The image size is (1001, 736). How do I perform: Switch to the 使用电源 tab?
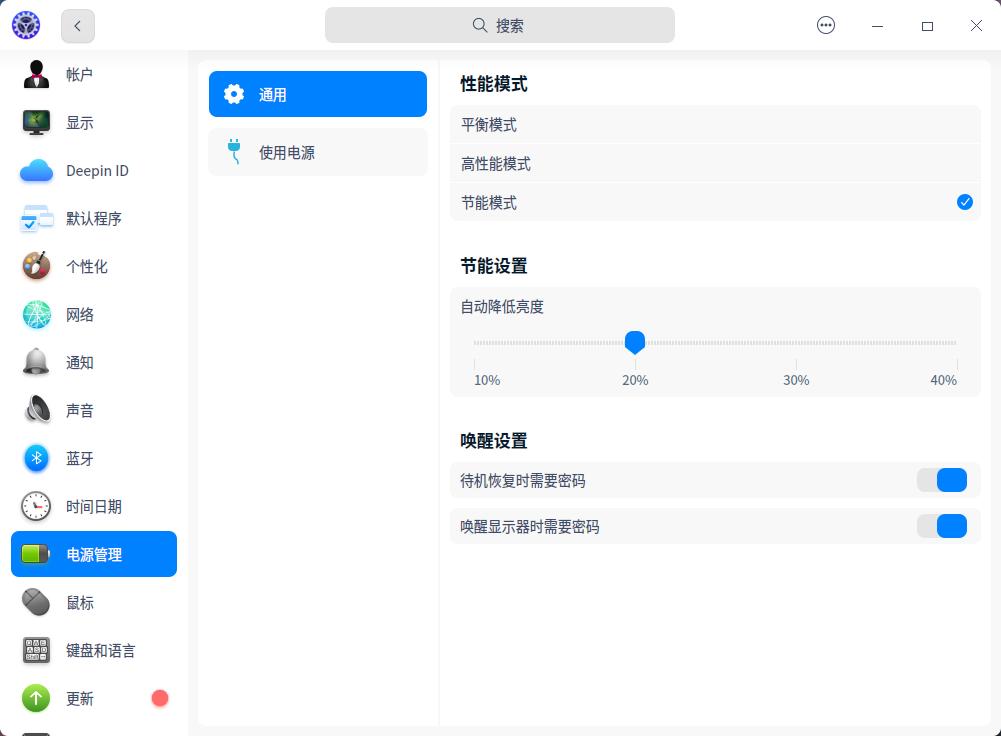(x=318, y=151)
